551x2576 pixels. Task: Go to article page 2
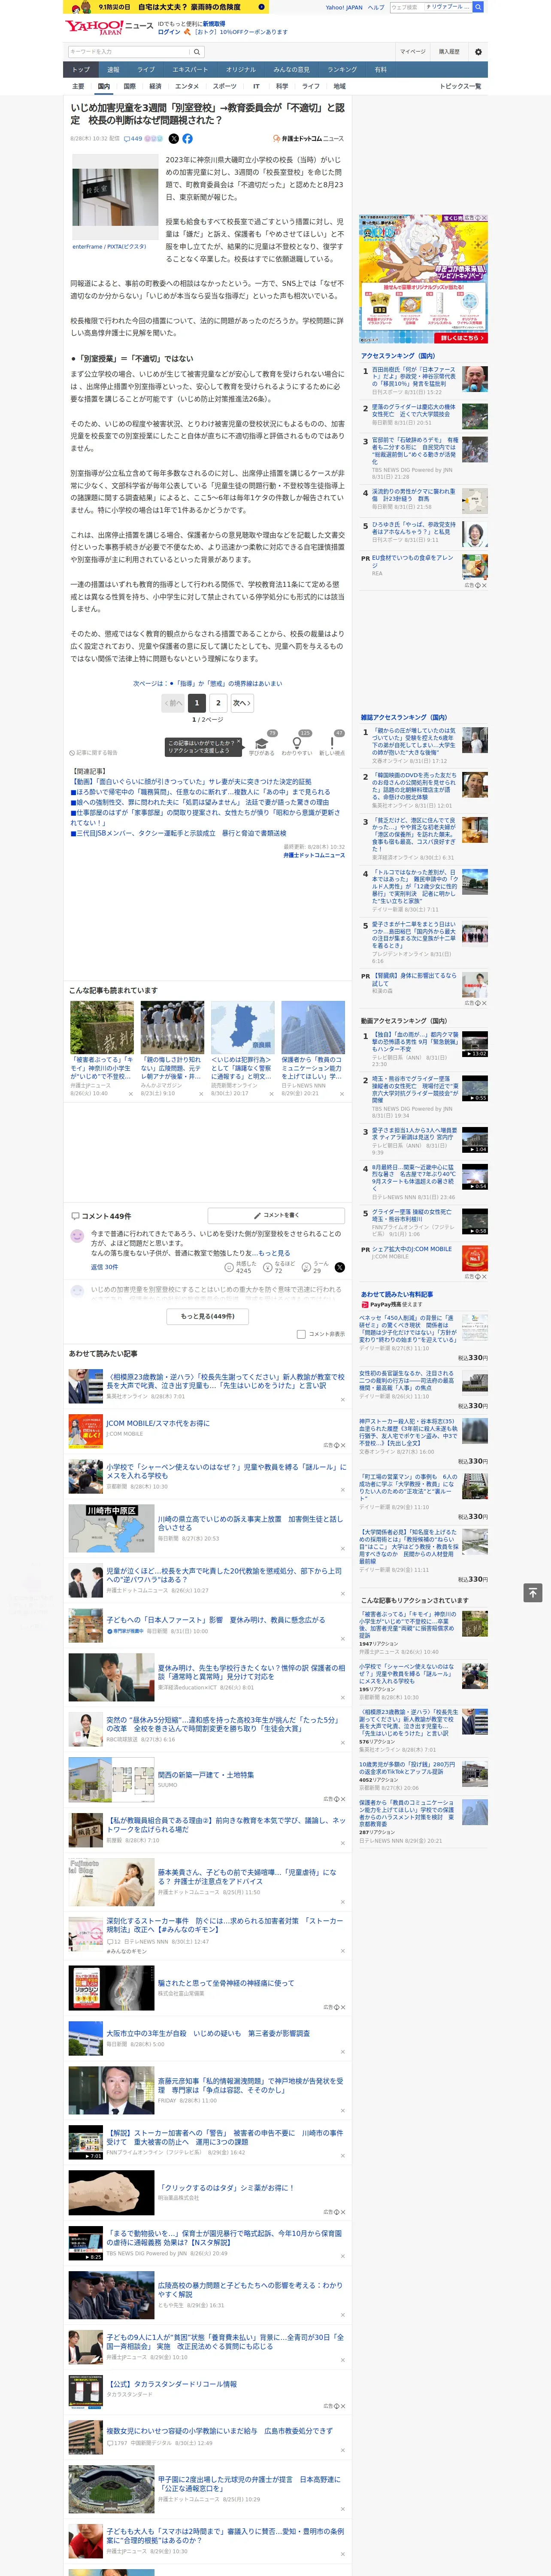click(x=218, y=703)
